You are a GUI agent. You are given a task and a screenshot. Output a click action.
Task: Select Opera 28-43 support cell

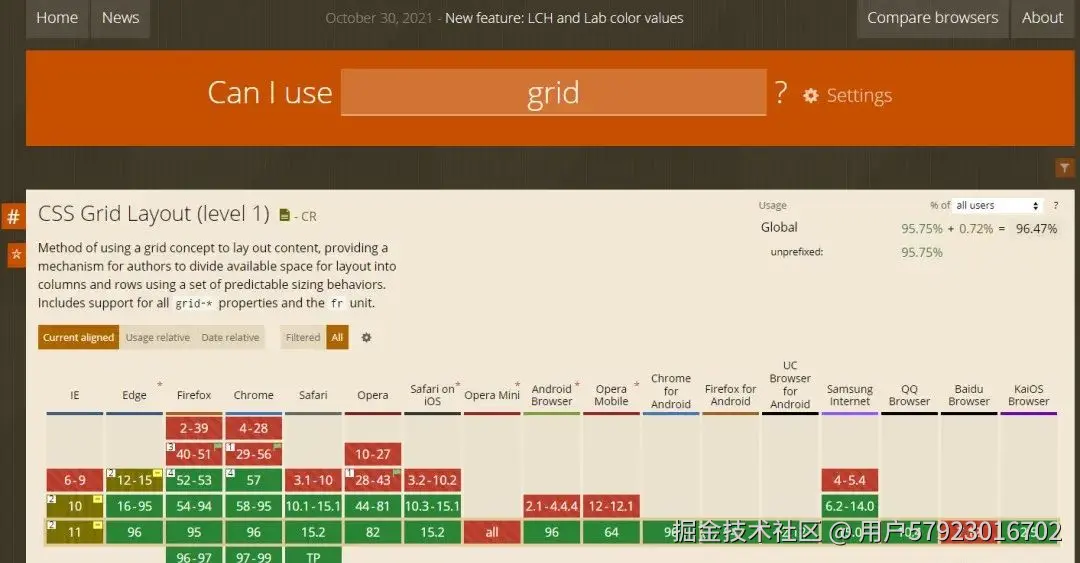[373, 480]
